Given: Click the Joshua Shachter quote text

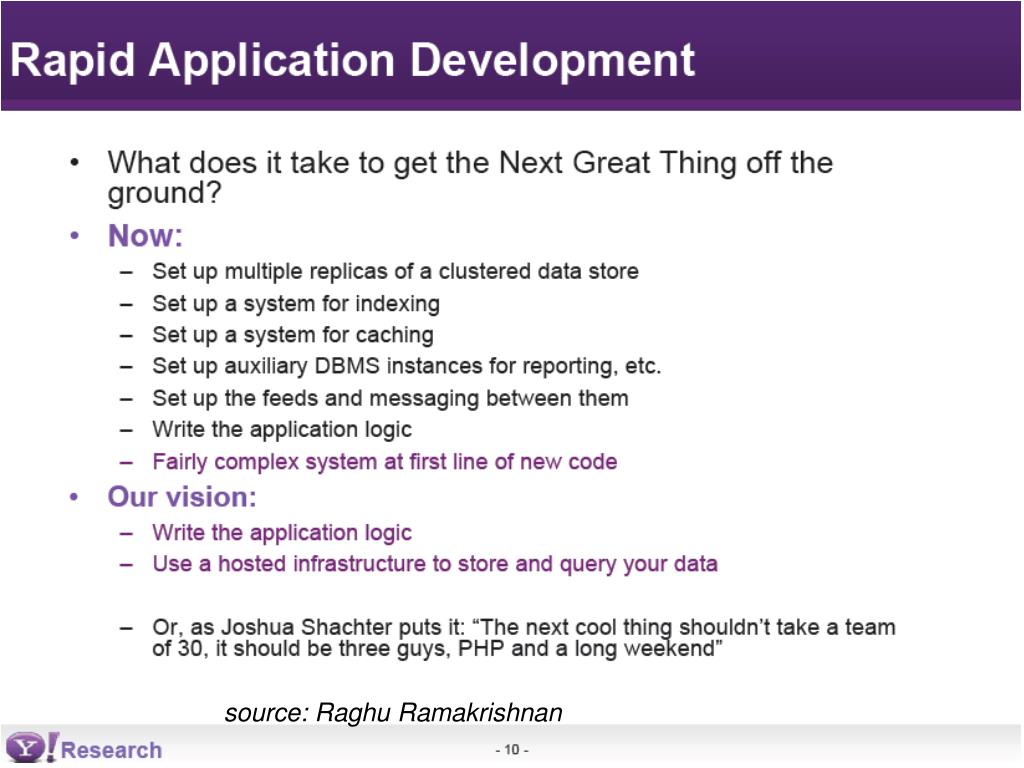Looking at the screenshot, I should pyautogui.click(x=524, y=637).
